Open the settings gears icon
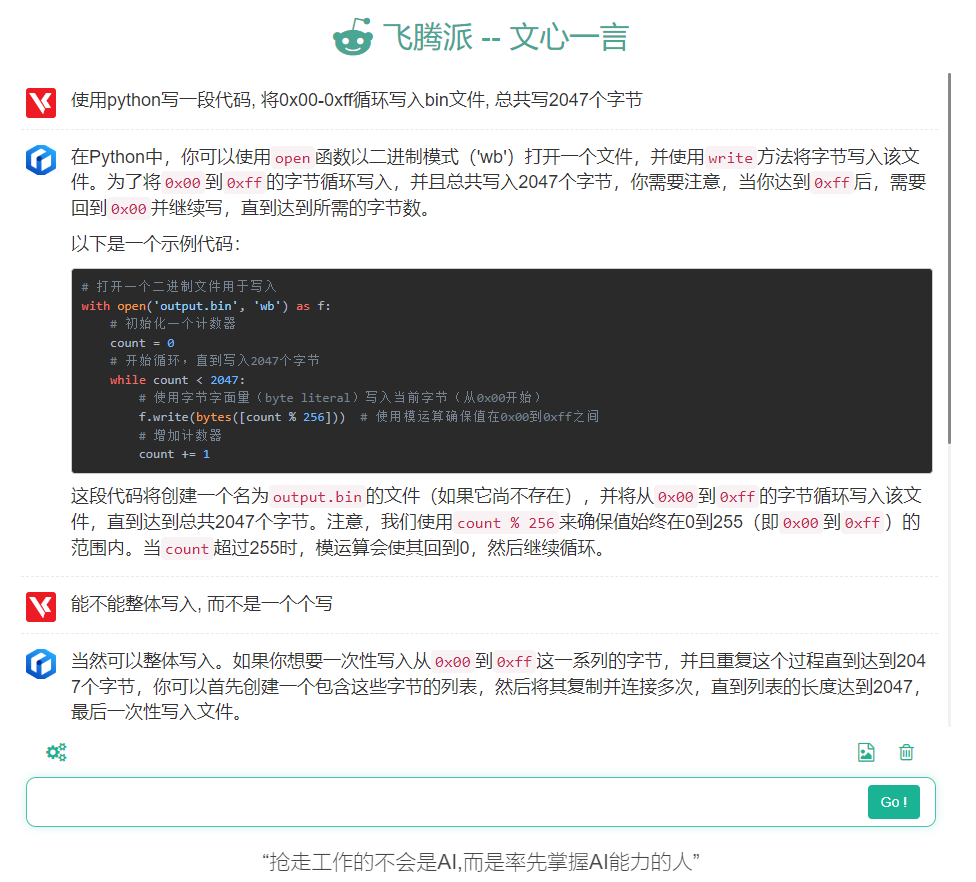Screen dimensions: 976x882 56,753
